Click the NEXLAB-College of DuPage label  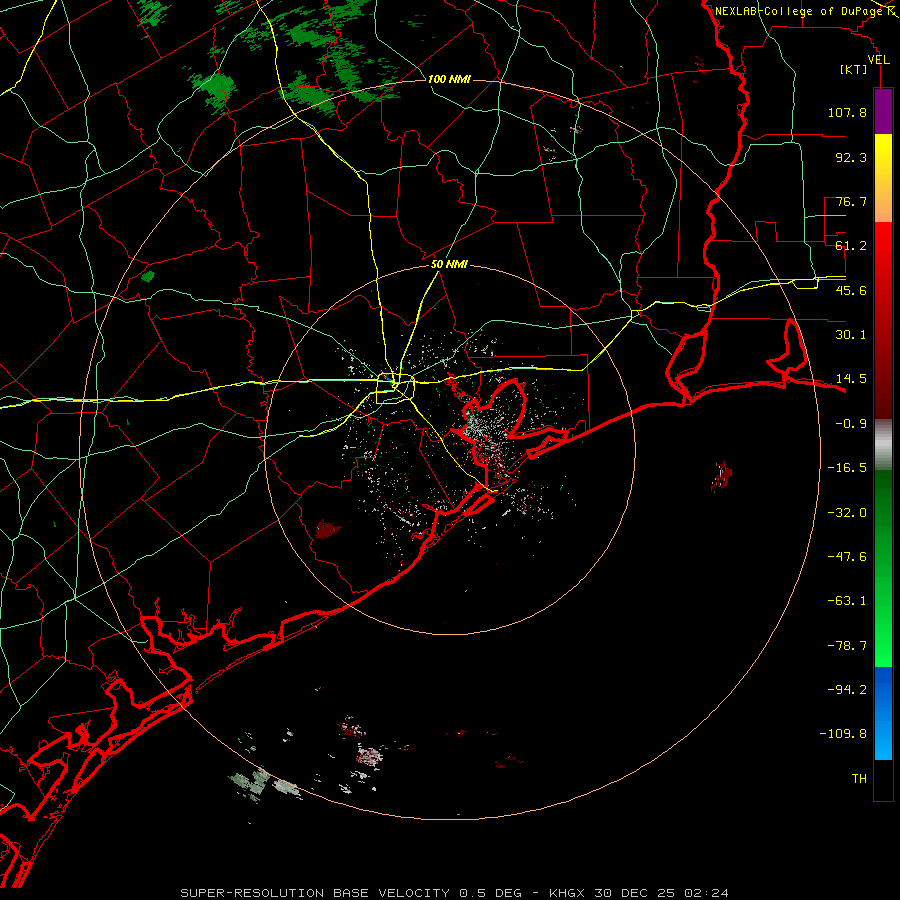tap(798, 11)
